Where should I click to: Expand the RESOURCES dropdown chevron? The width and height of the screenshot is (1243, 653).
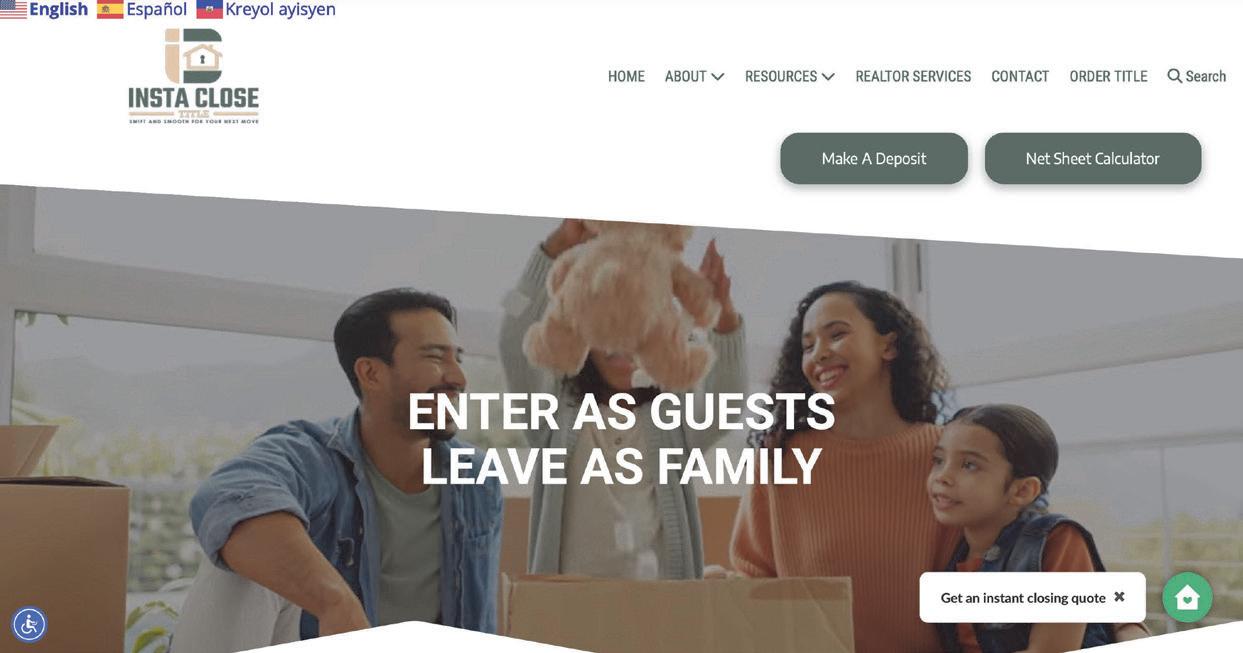tap(828, 77)
